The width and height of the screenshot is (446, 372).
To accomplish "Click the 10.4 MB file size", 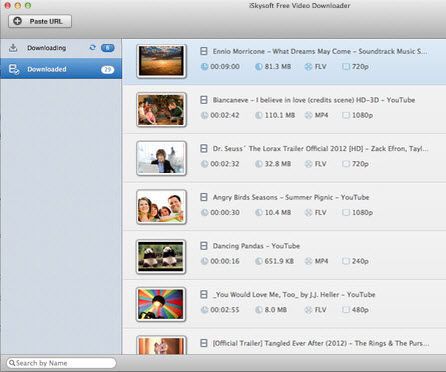I will pyautogui.click(x=278, y=213).
